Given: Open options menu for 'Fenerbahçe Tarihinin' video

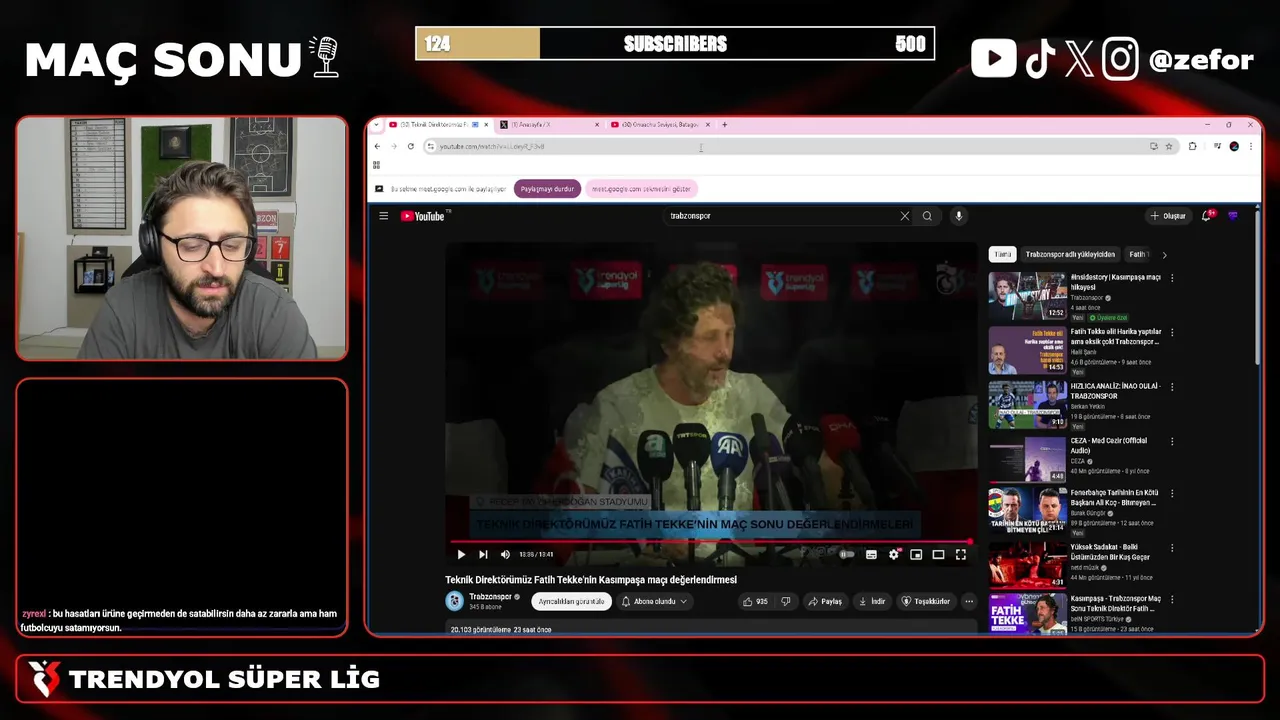Looking at the screenshot, I should coord(1172,494).
